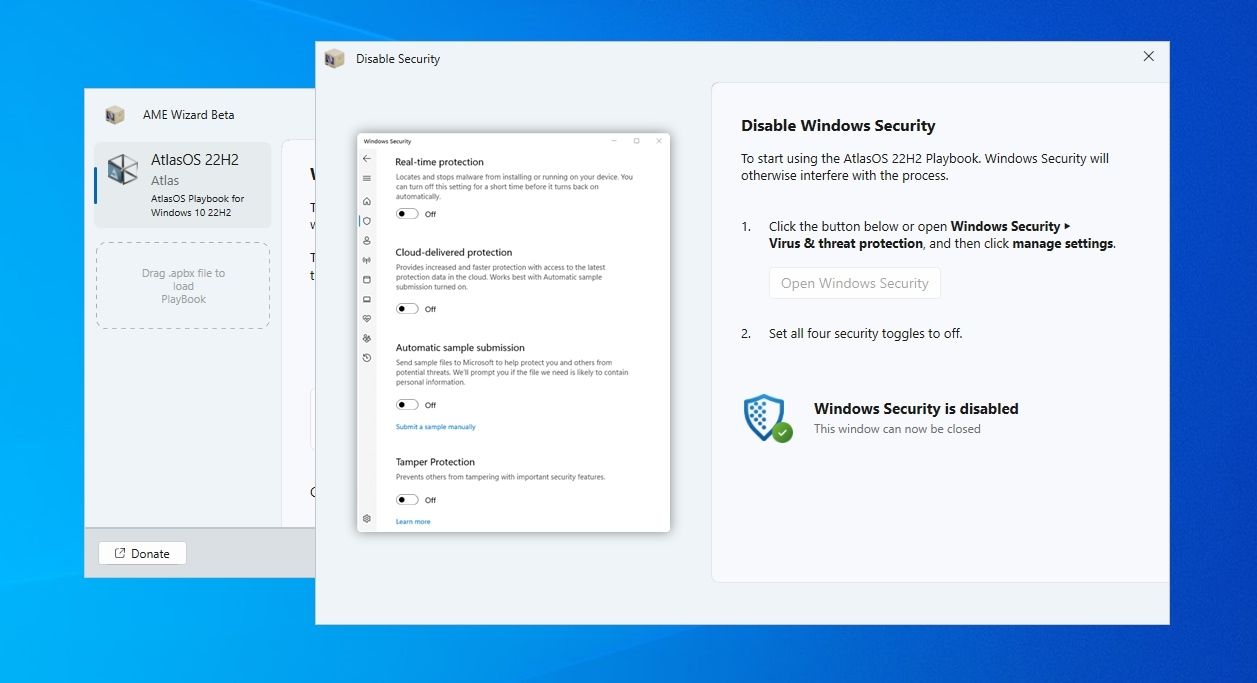Select the Virus & threat protection shield icon

tap(367, 221)
